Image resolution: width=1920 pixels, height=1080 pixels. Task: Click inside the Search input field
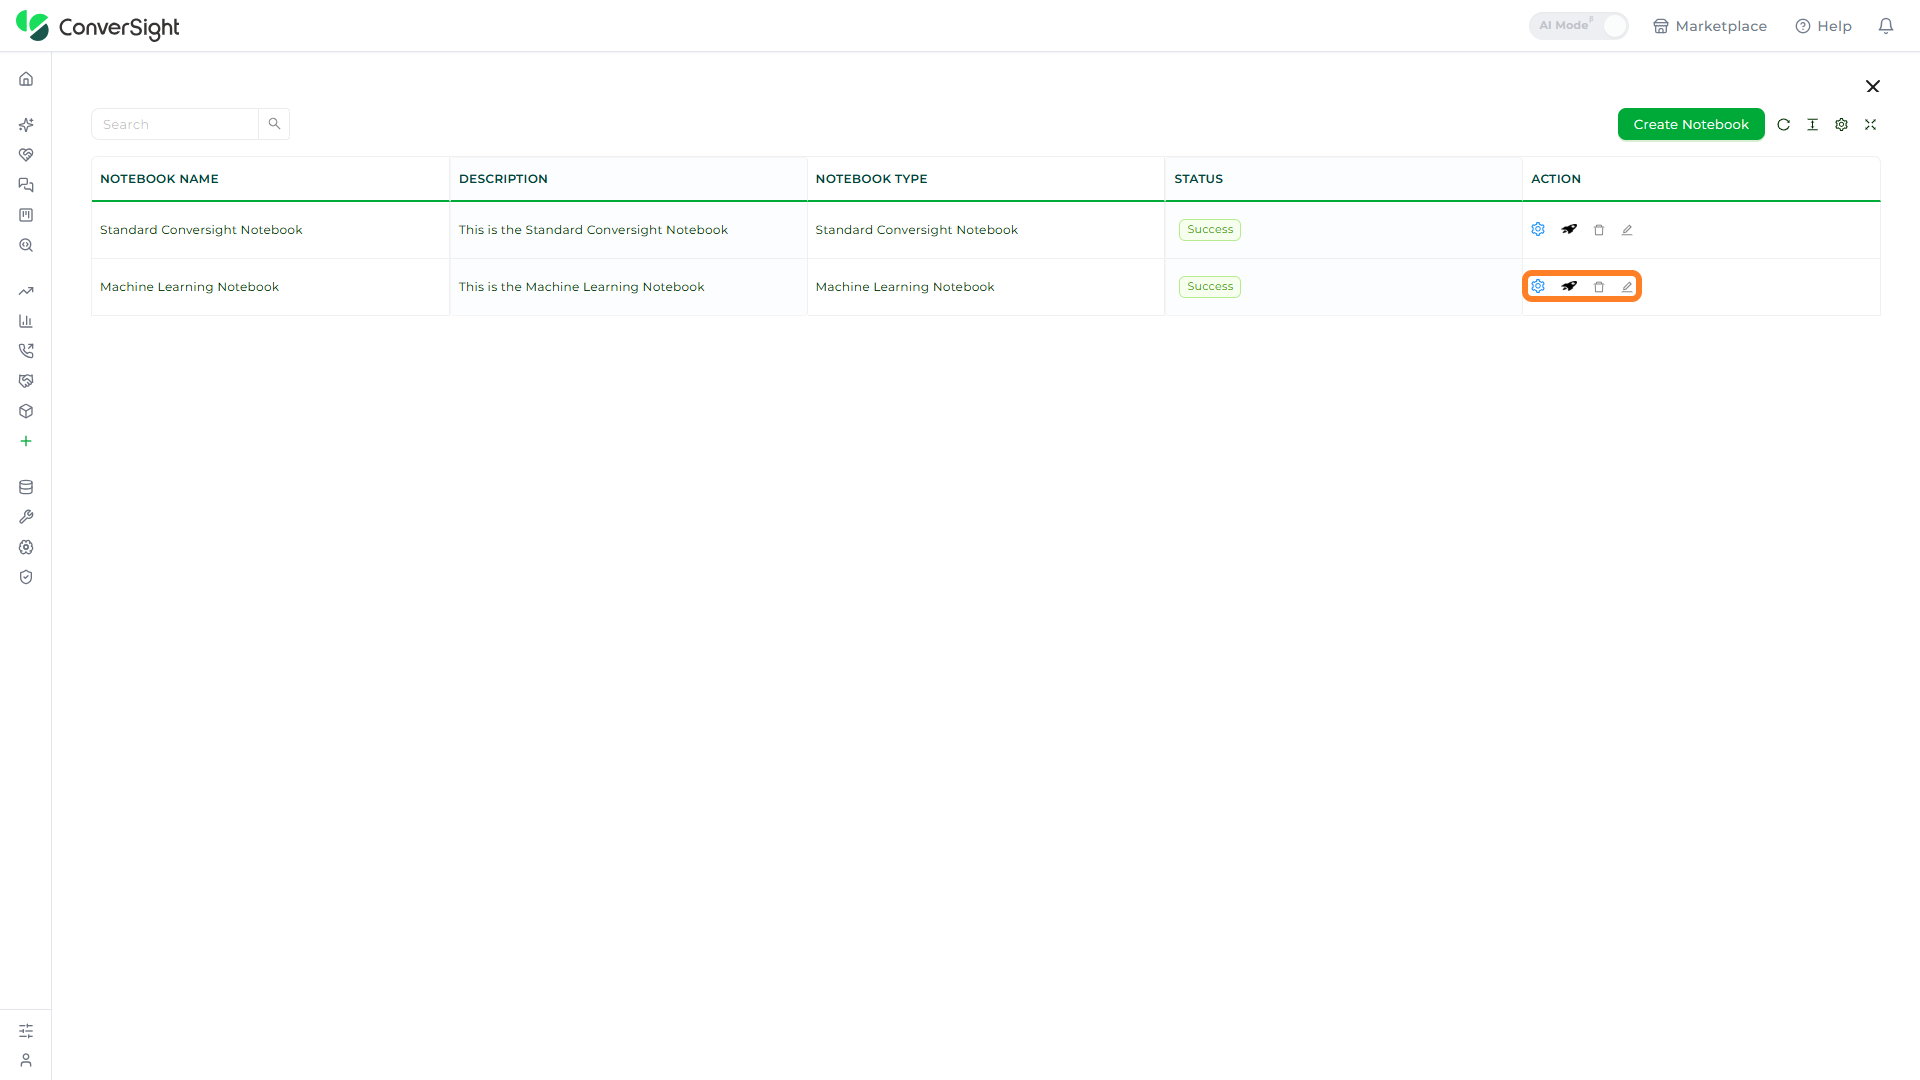(x=175, y=125)
